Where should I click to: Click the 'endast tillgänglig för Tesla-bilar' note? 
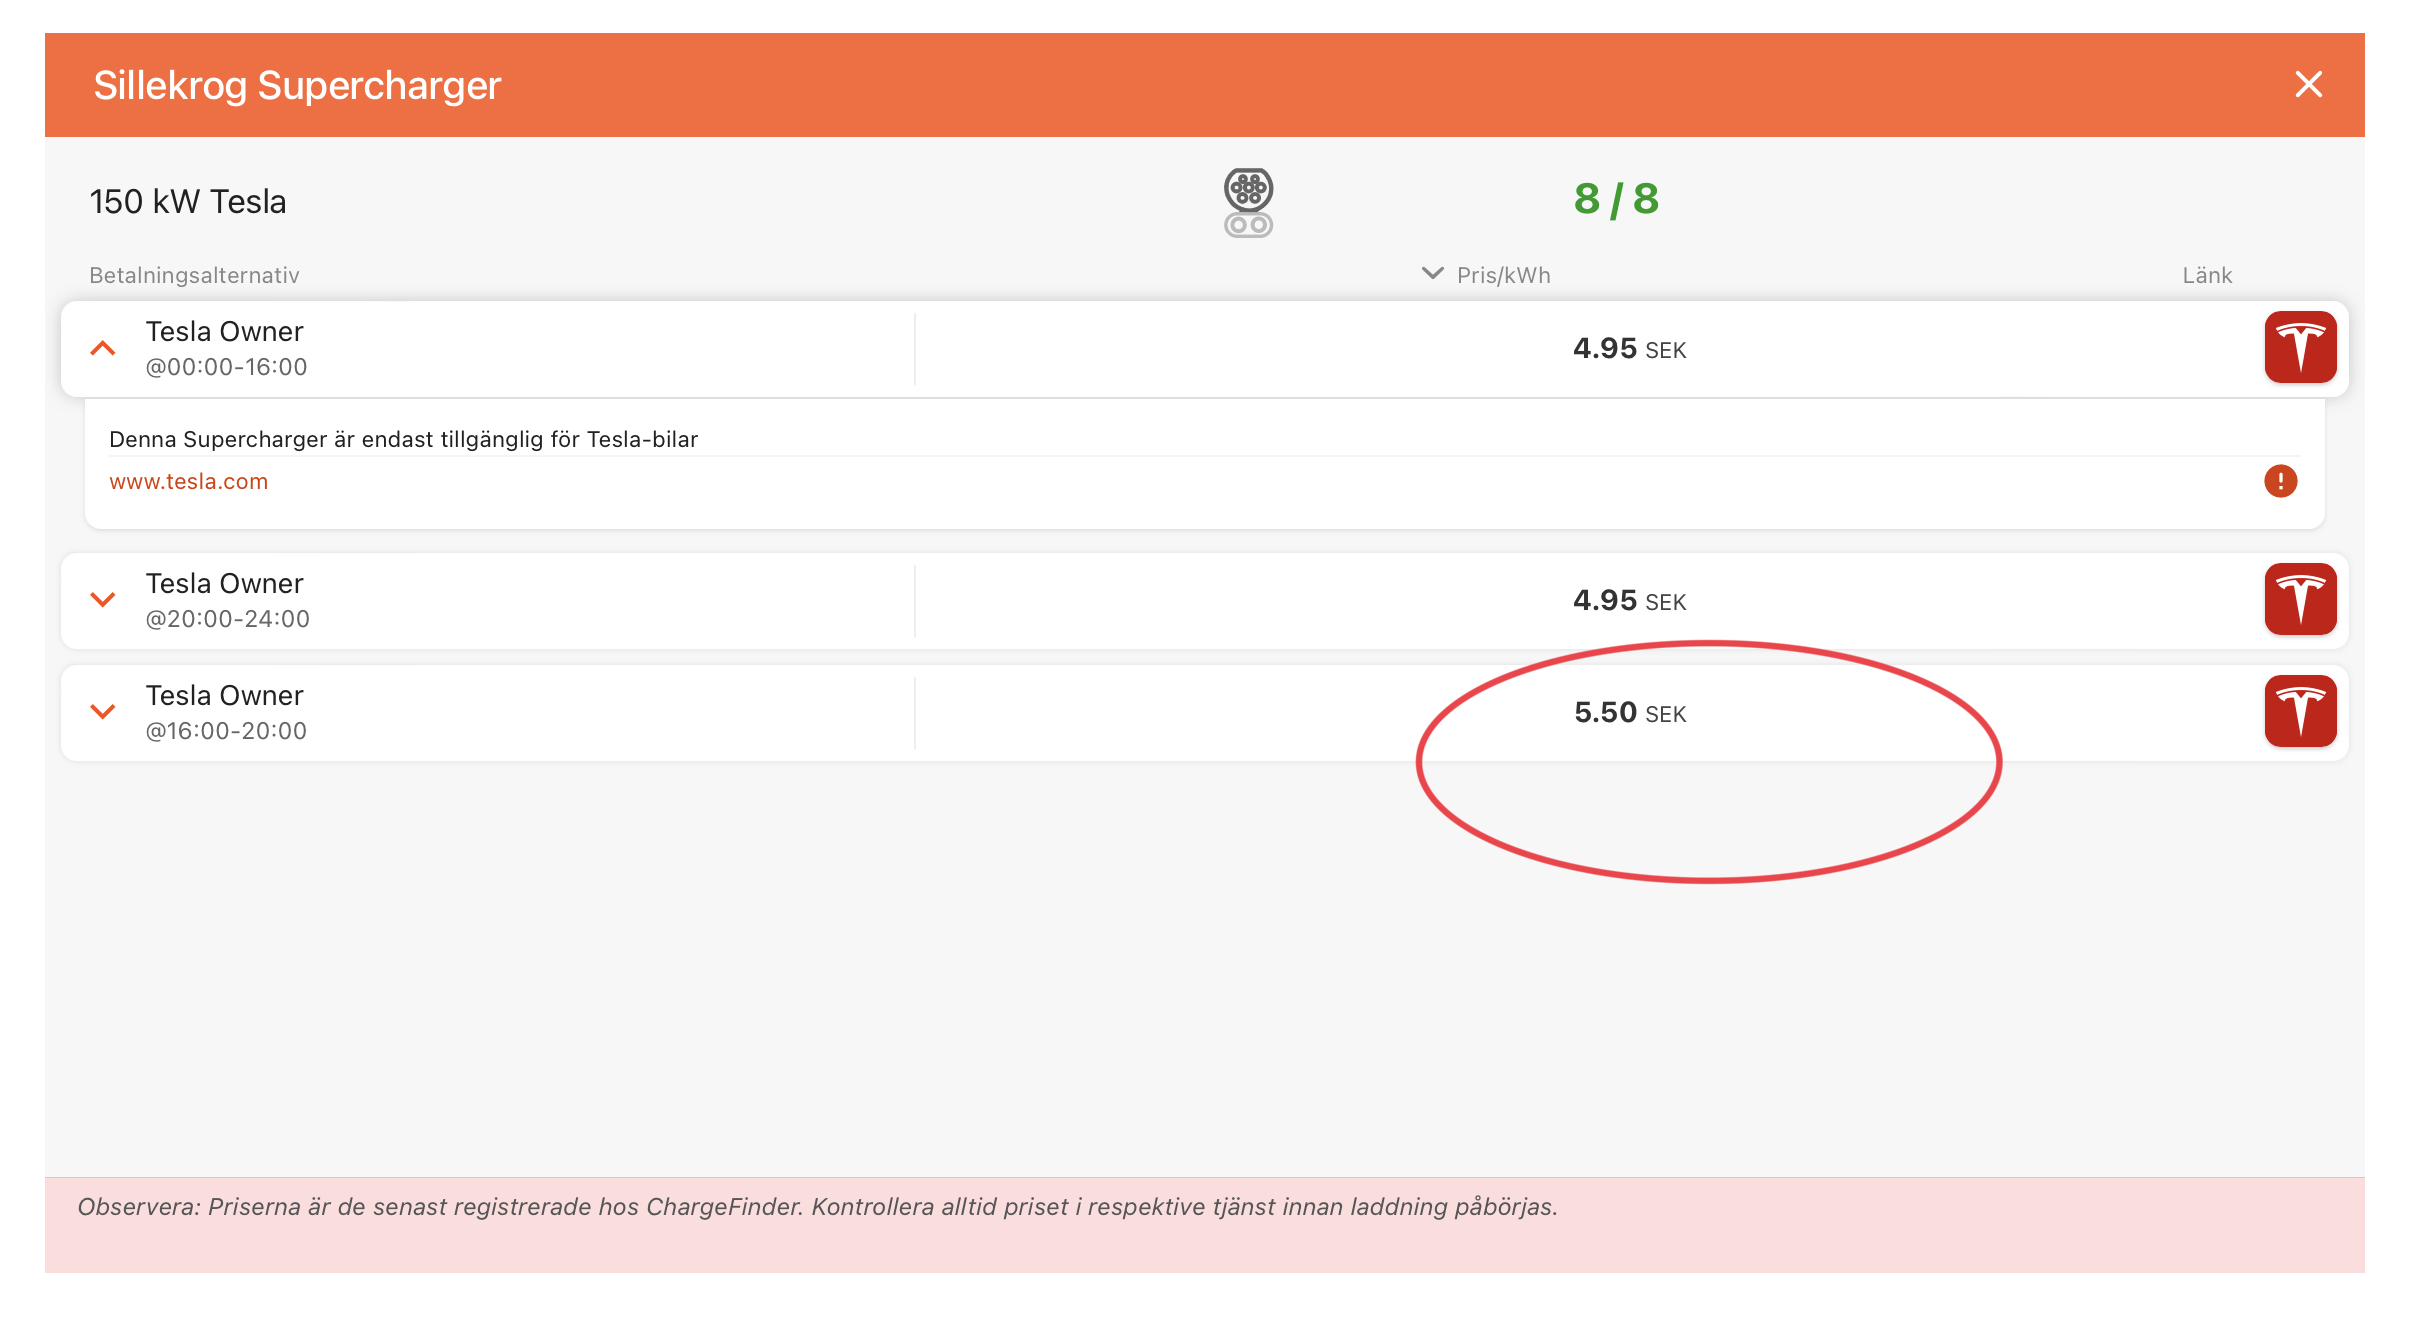coord(403,439)
